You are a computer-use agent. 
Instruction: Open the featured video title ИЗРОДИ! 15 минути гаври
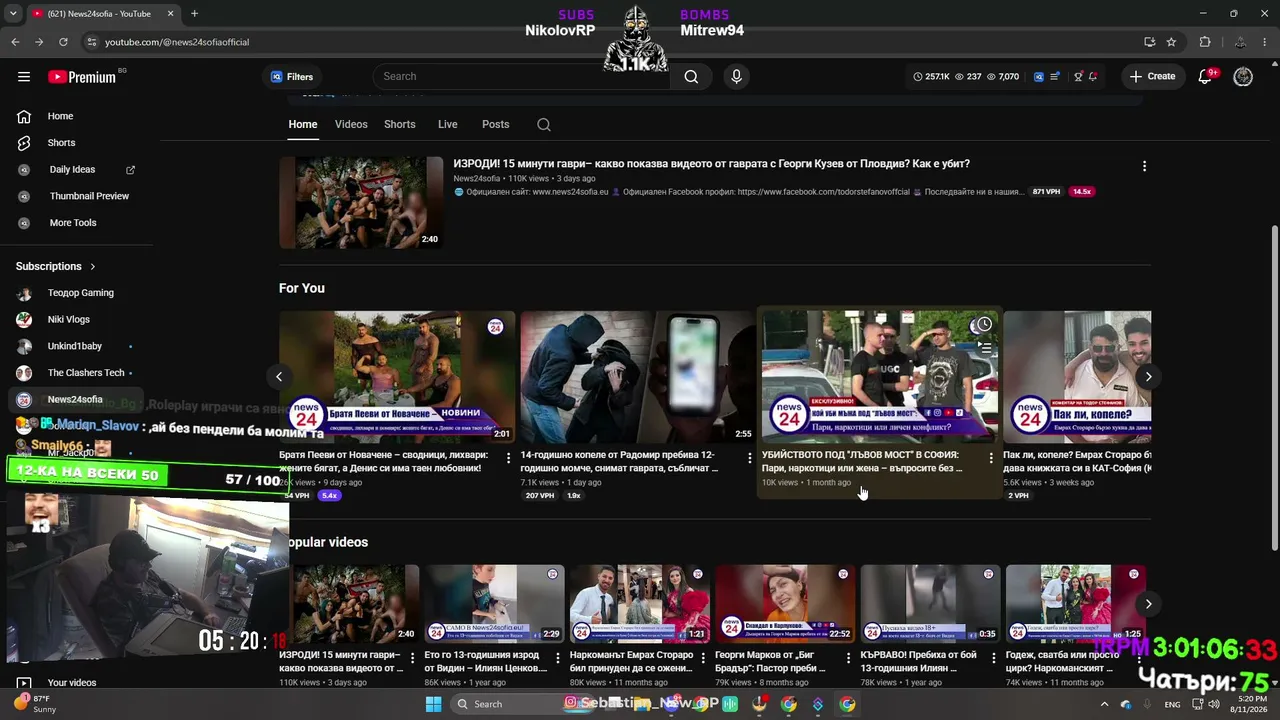711,164
